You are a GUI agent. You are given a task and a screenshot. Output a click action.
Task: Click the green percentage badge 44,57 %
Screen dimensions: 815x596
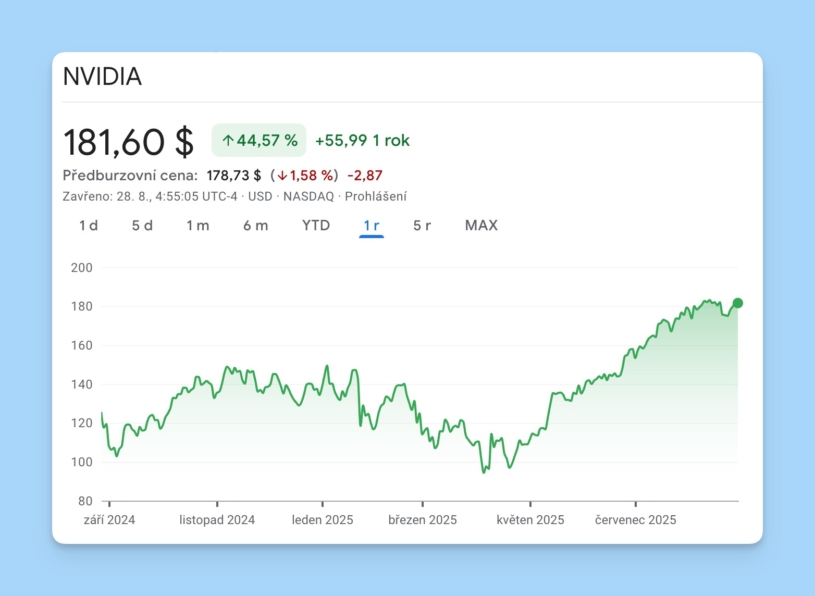point(258,140)
